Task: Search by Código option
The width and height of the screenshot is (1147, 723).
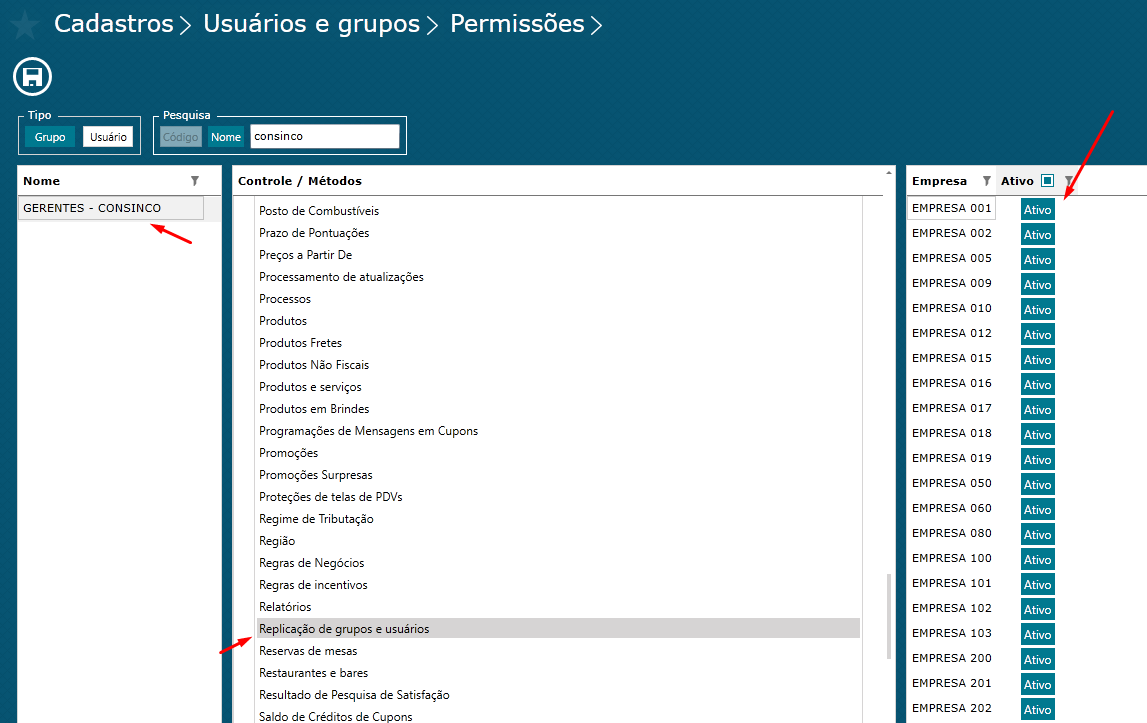Action: click(181, 137)
